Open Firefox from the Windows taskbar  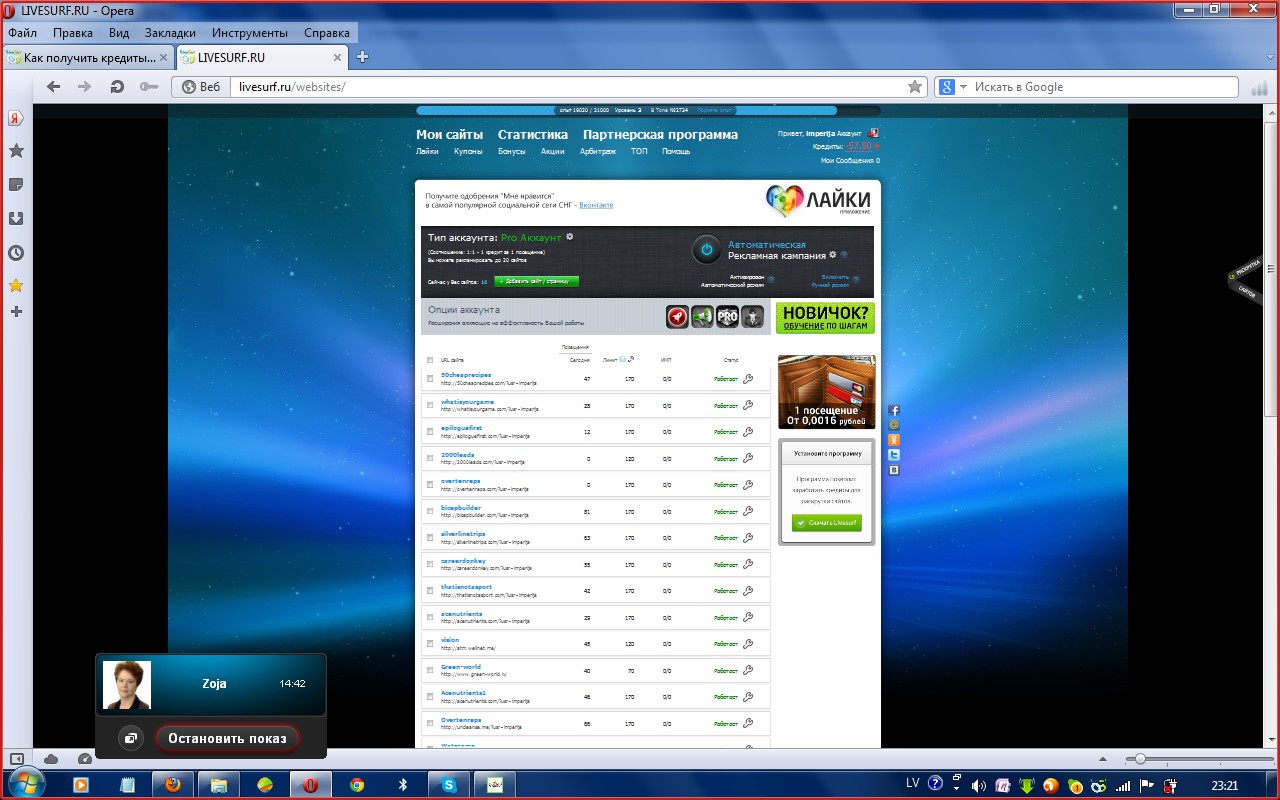[172, 785]
